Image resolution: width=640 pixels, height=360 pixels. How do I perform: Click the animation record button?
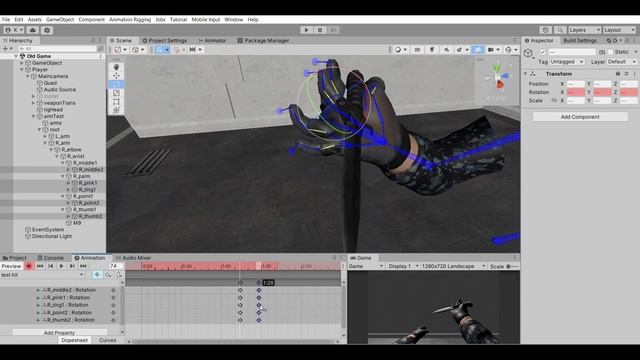coord(29,266)
